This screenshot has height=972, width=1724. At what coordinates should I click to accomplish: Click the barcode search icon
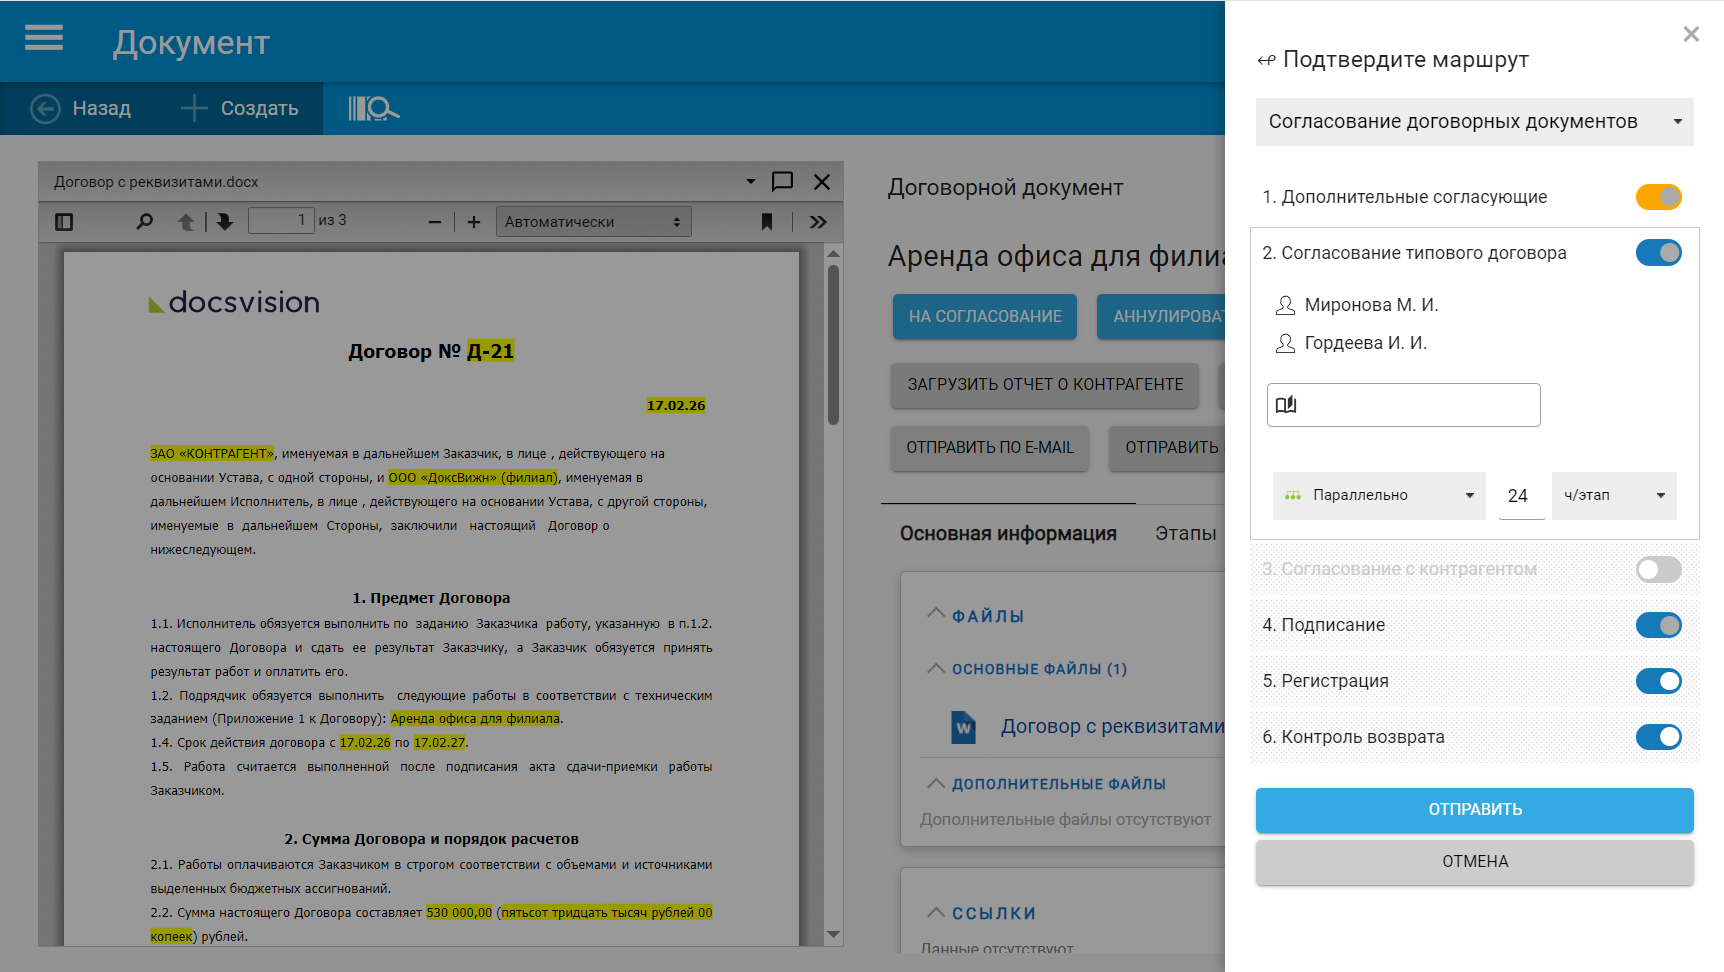[373, 108]
